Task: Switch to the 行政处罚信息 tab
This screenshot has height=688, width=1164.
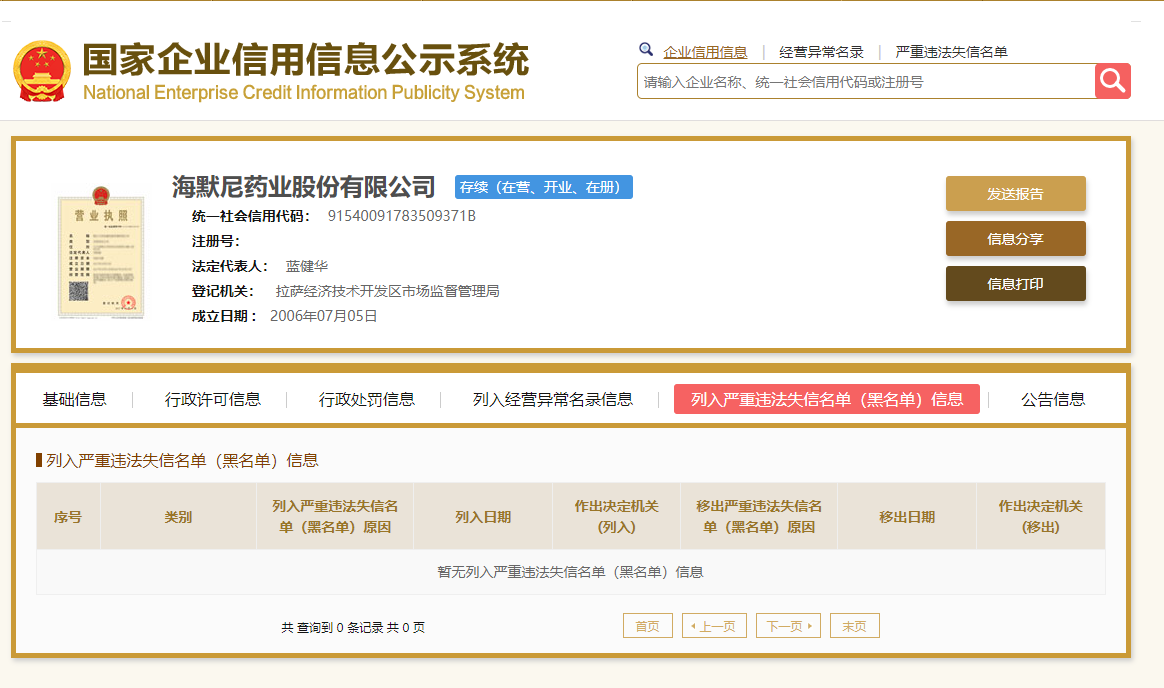Action: (x=367, y=399)
